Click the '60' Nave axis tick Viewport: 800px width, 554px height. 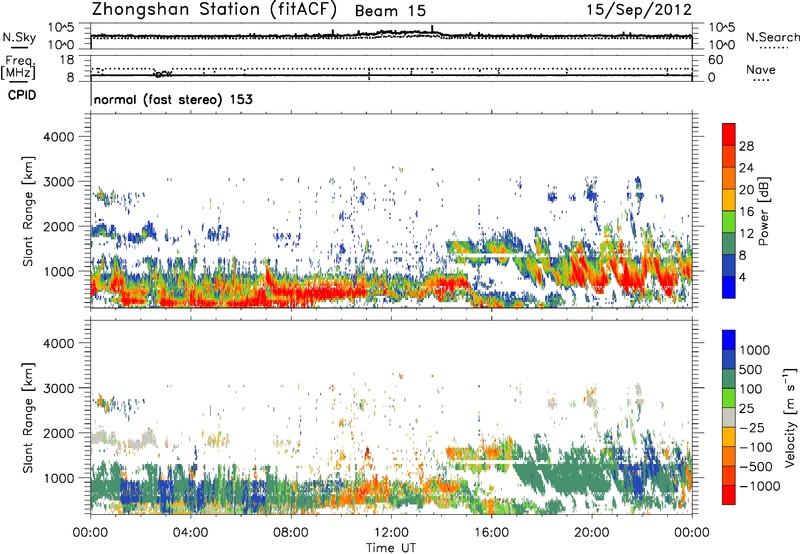tap(715, 60)
